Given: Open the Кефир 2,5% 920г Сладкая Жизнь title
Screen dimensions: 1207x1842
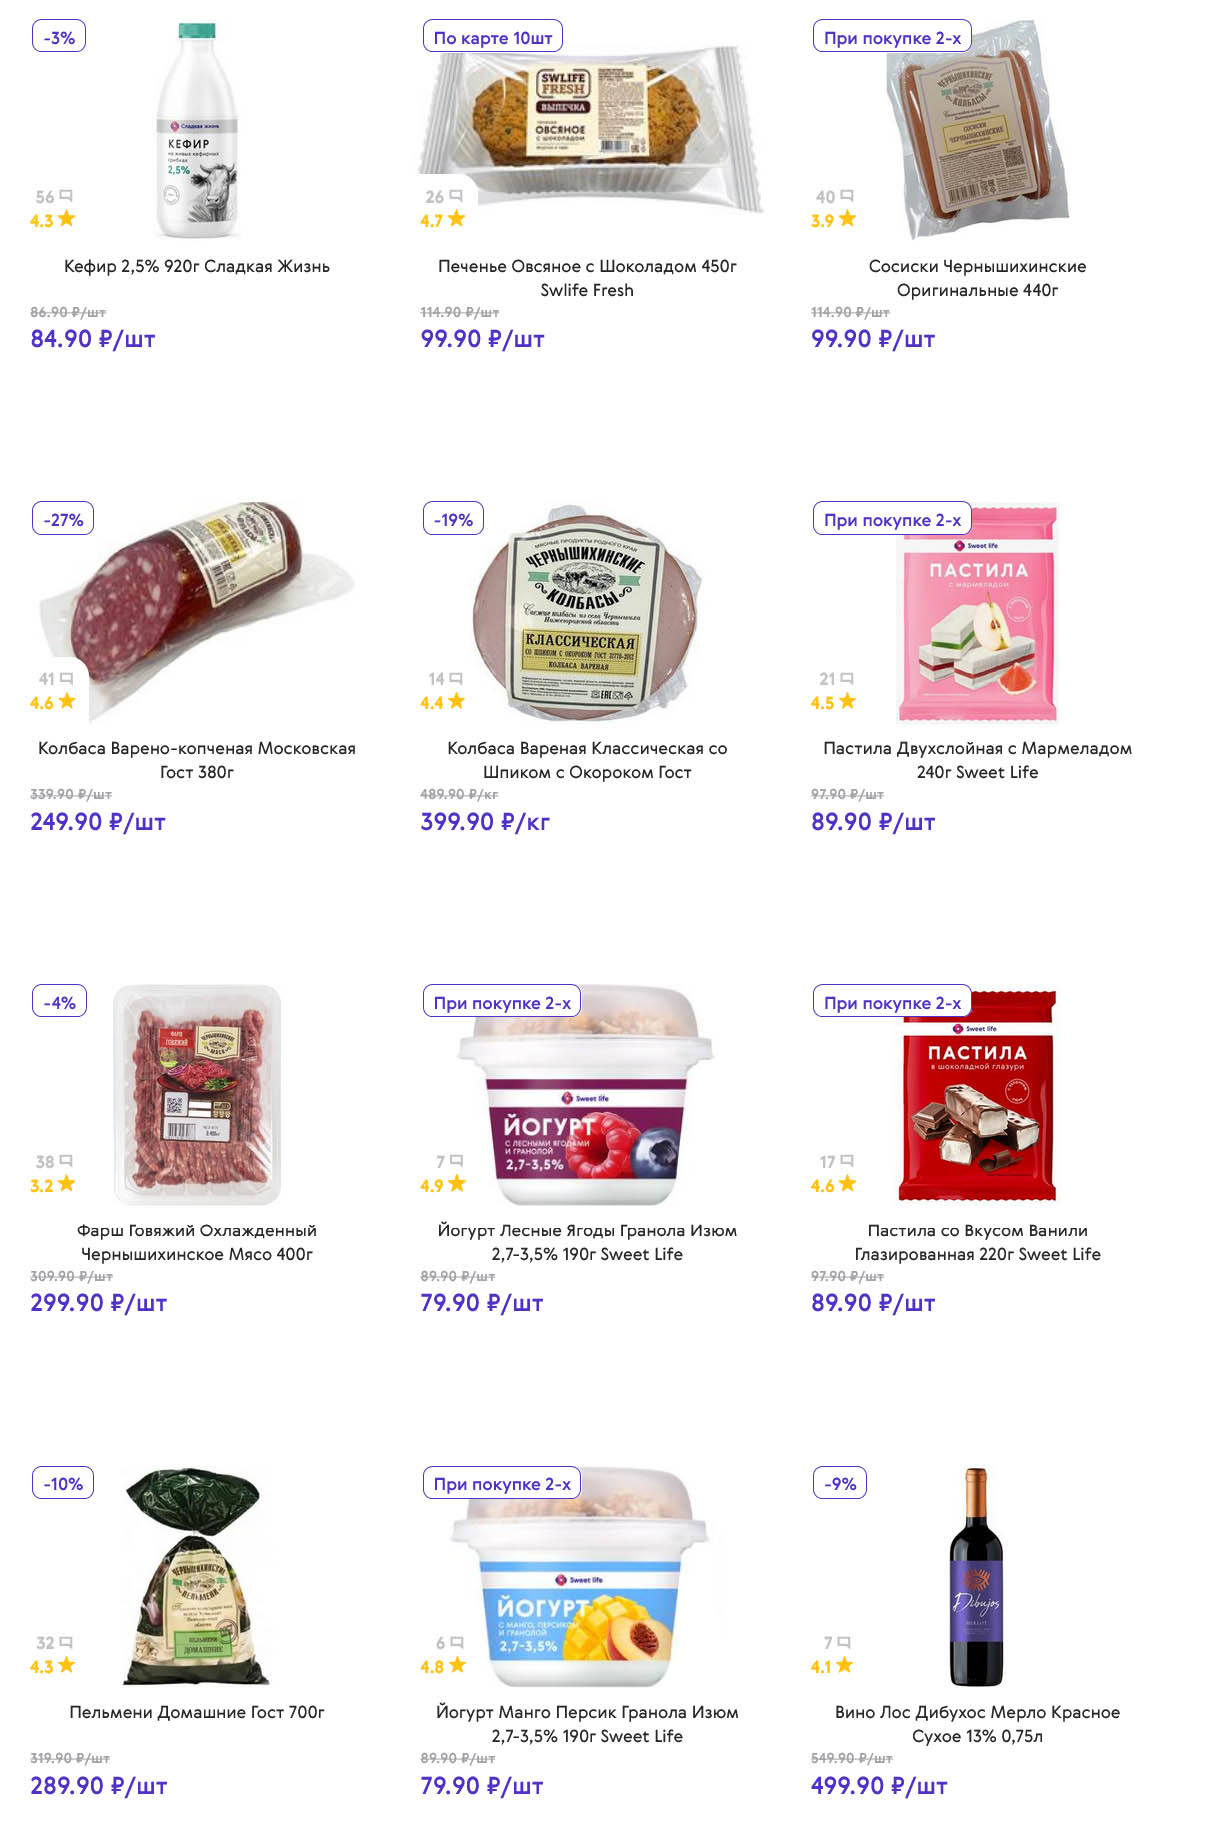Looking at the screenshot, I should point(197,266).
